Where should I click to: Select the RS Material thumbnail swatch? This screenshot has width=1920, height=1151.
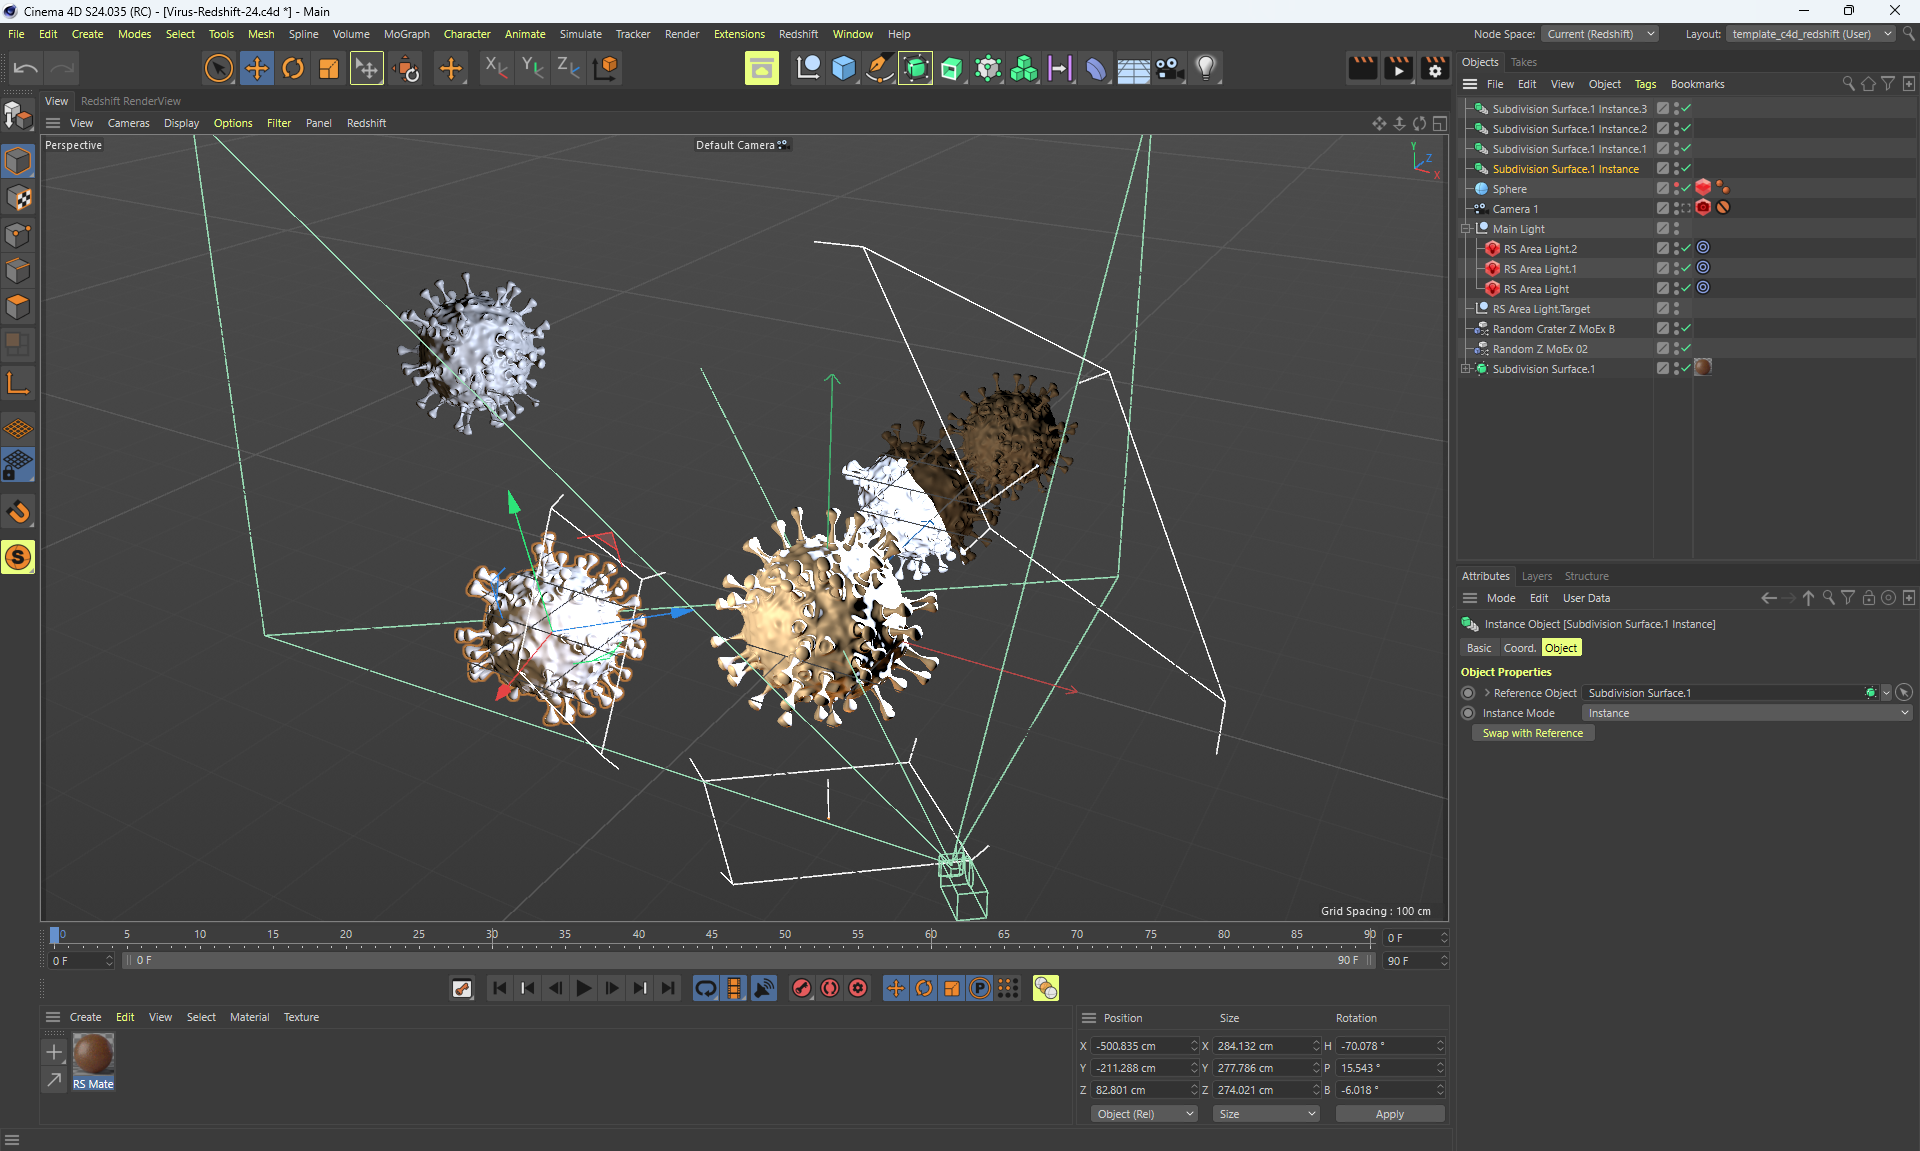[93, 1054]
